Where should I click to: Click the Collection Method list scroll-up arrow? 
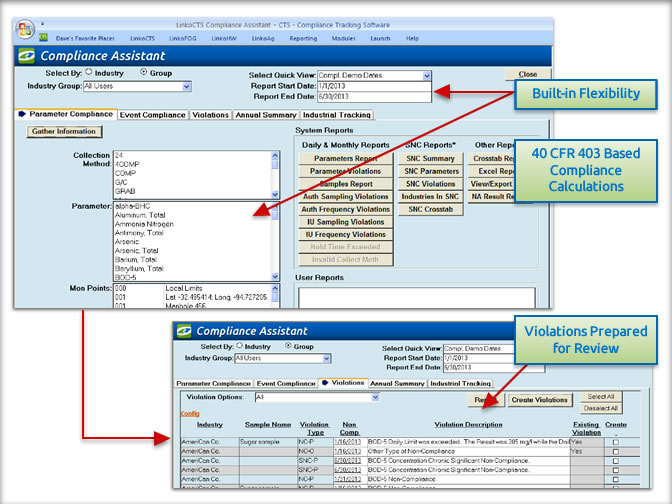[x=275, y=155]
